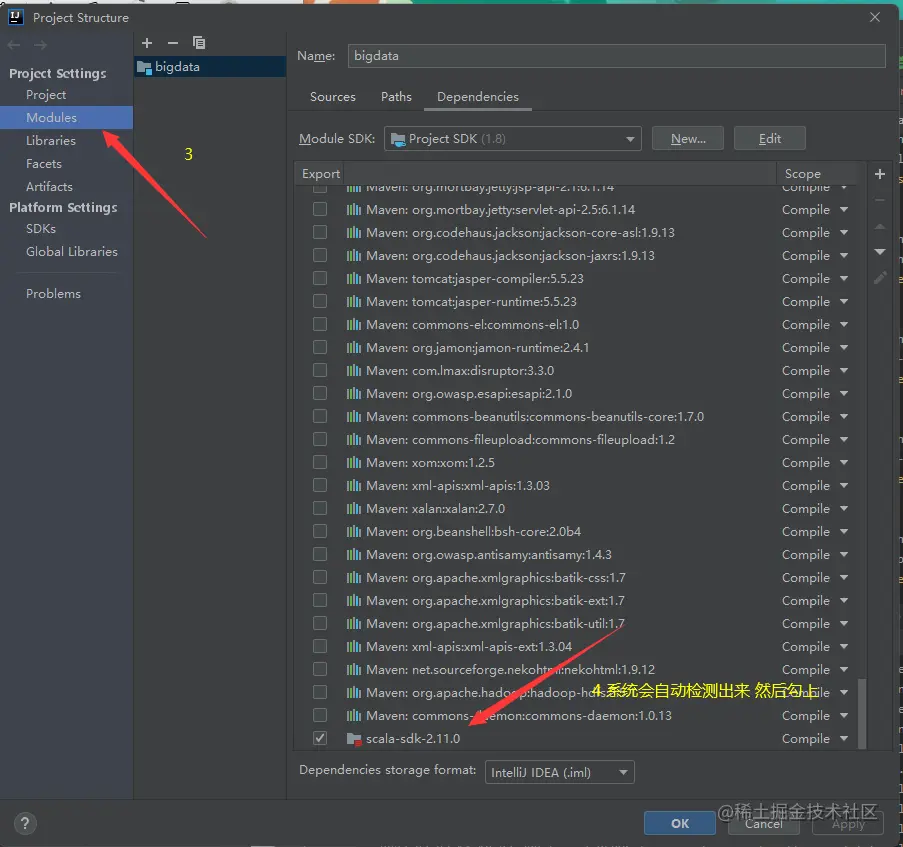This screenshot has width=903, height=847.
Task: Uncheck export for scala-sdk-2.11.0
Action: (320, 738)
